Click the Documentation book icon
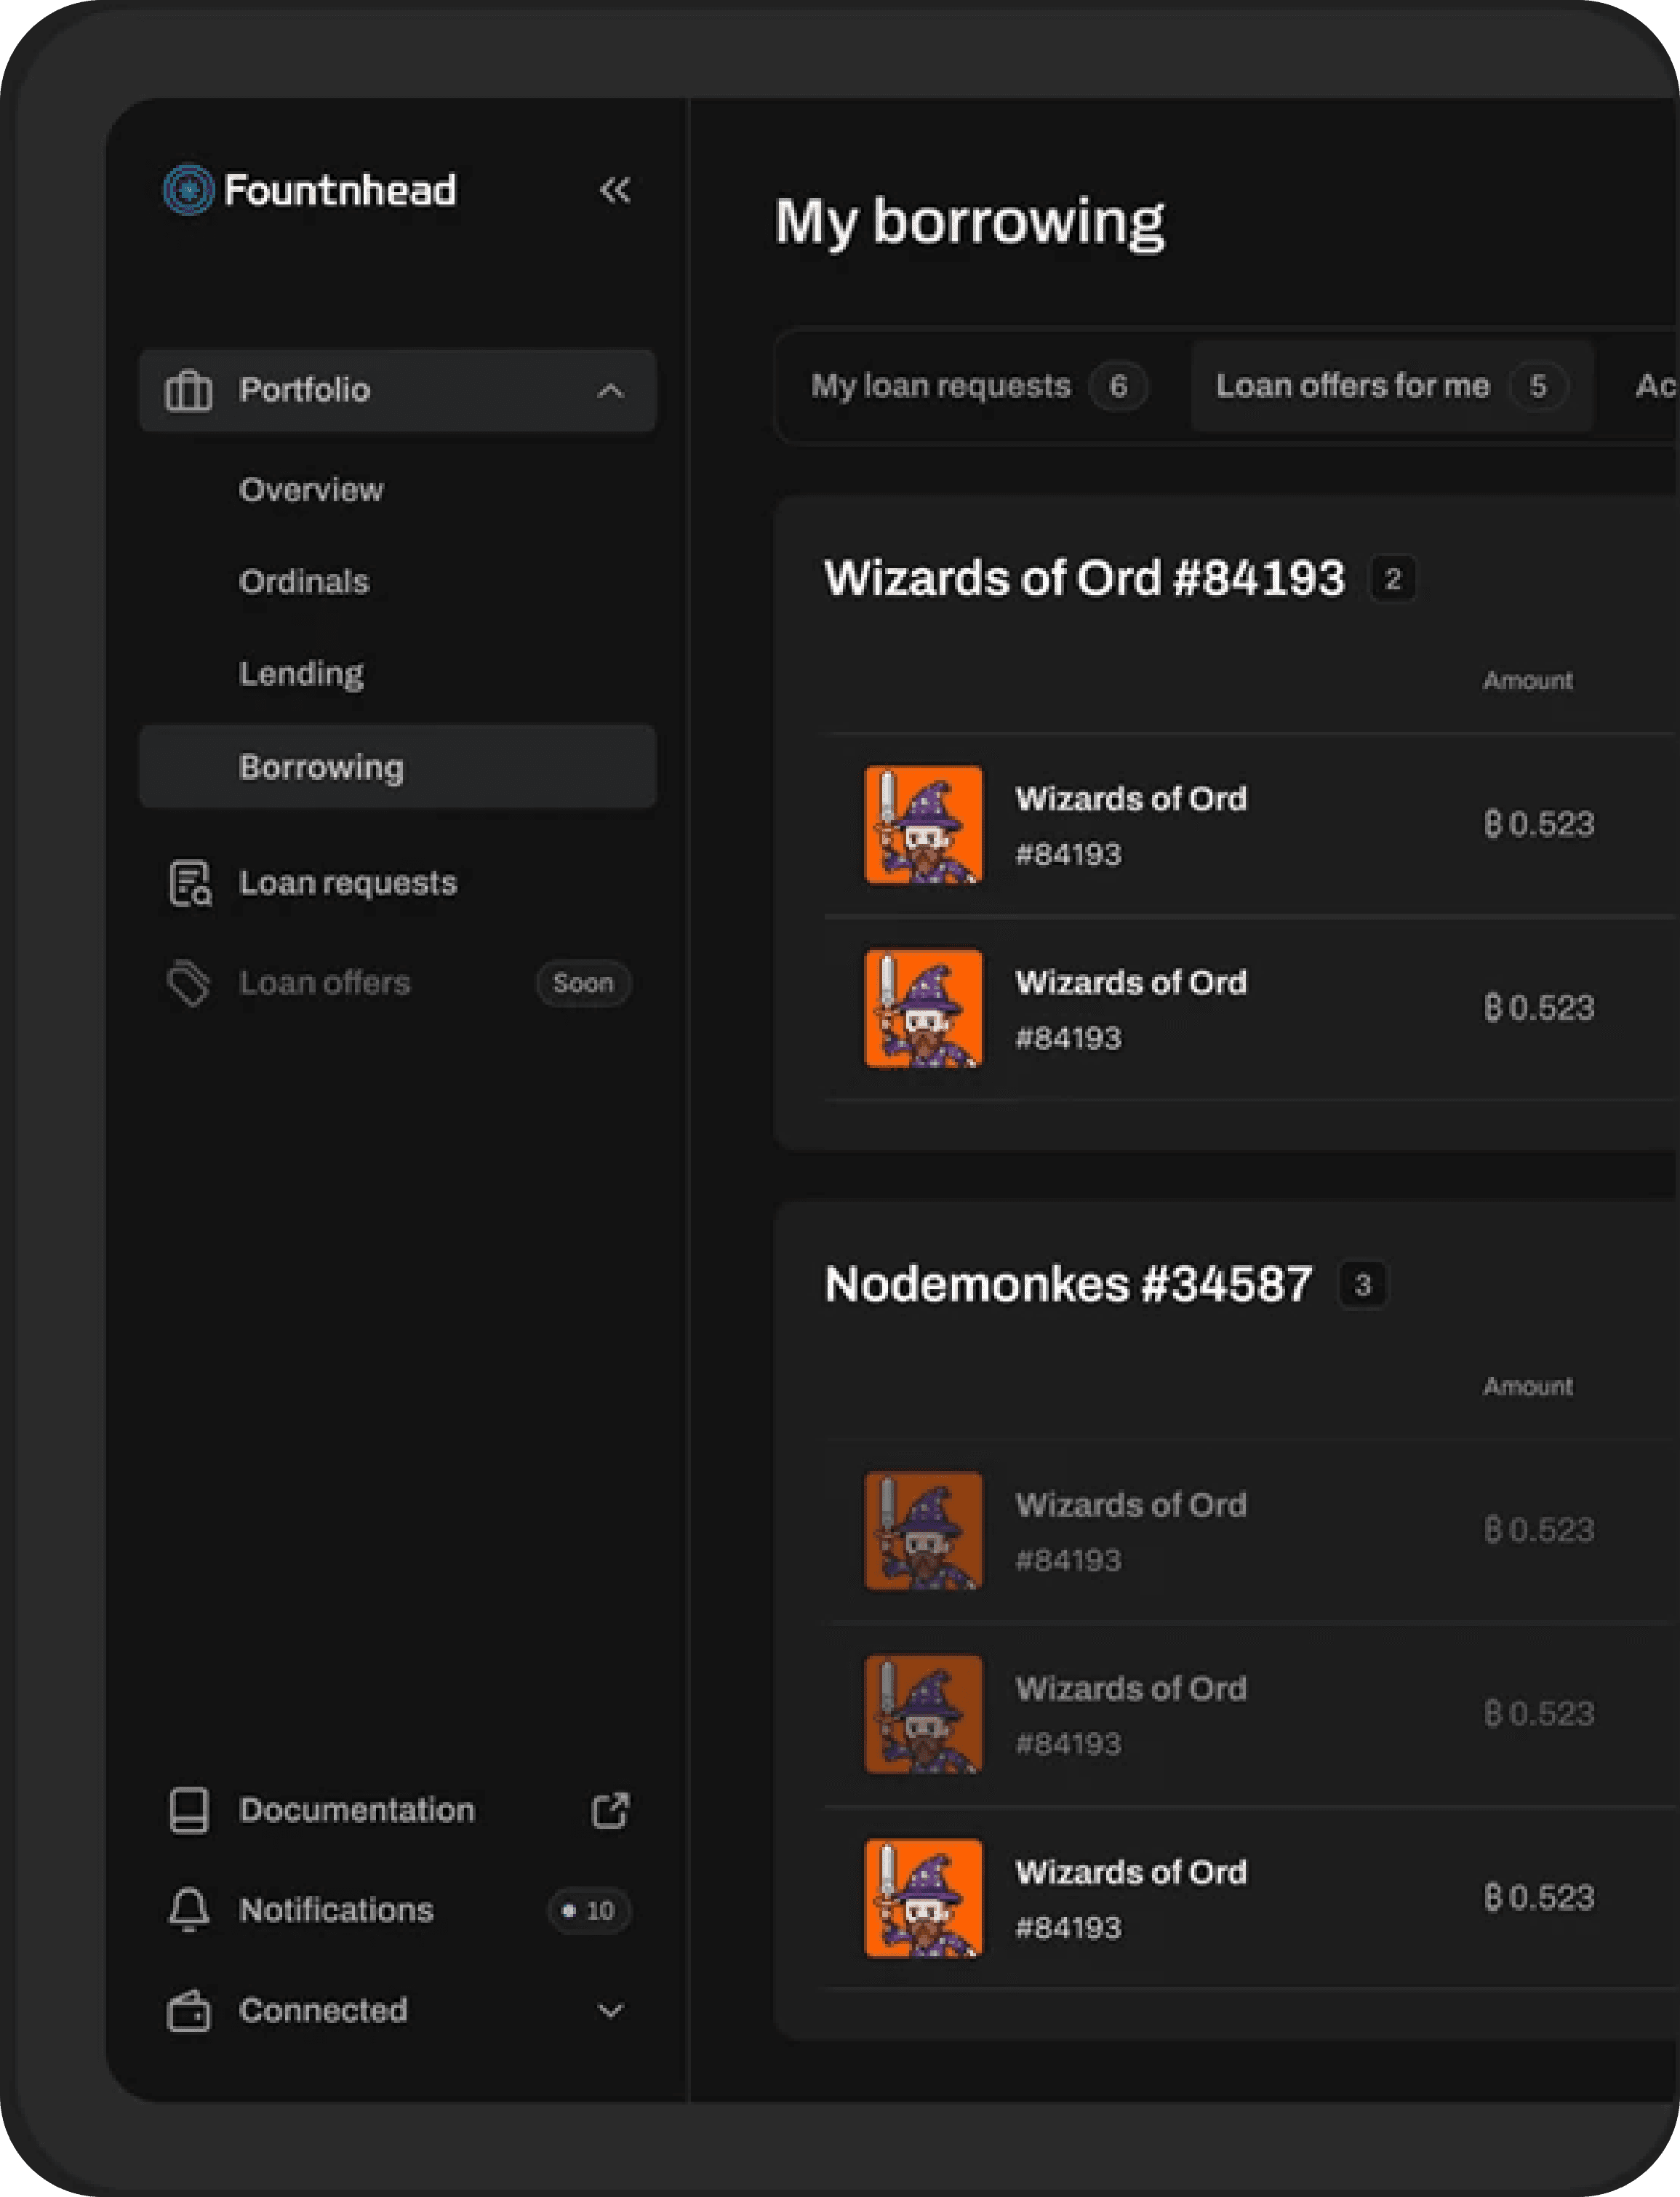The width and height of the screenshot is (1680, 2197). [188, 1810]
